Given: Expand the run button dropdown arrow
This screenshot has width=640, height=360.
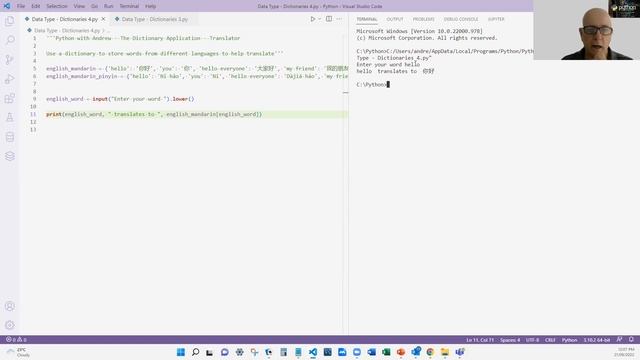Looking at the screenshot, I should click(x=320, y=19).
